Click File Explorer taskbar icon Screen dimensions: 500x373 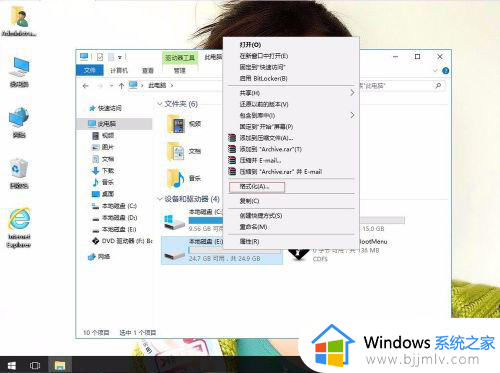click(x=60, y=365)
